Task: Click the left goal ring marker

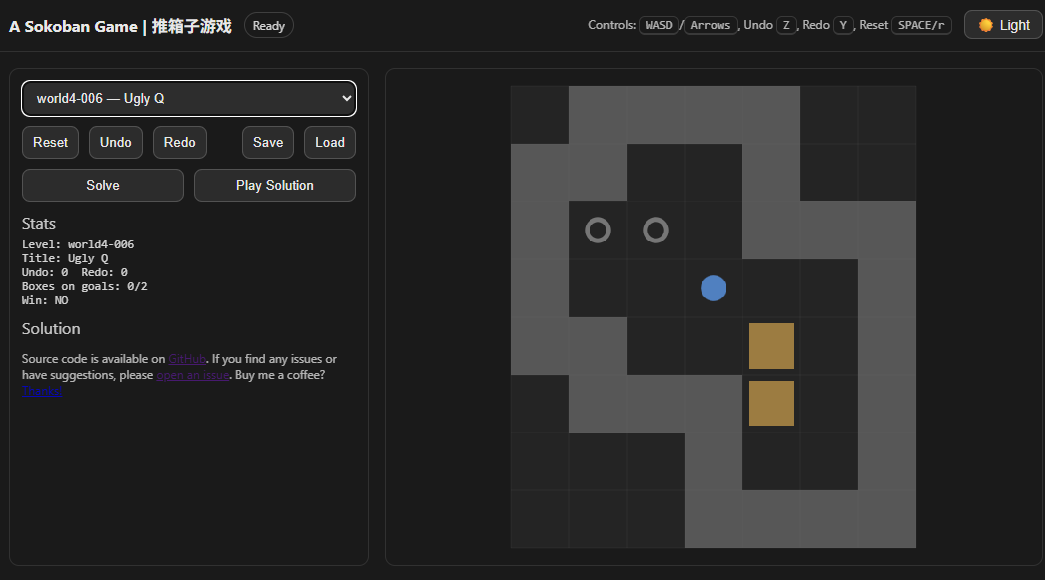Action: point(598,230)
